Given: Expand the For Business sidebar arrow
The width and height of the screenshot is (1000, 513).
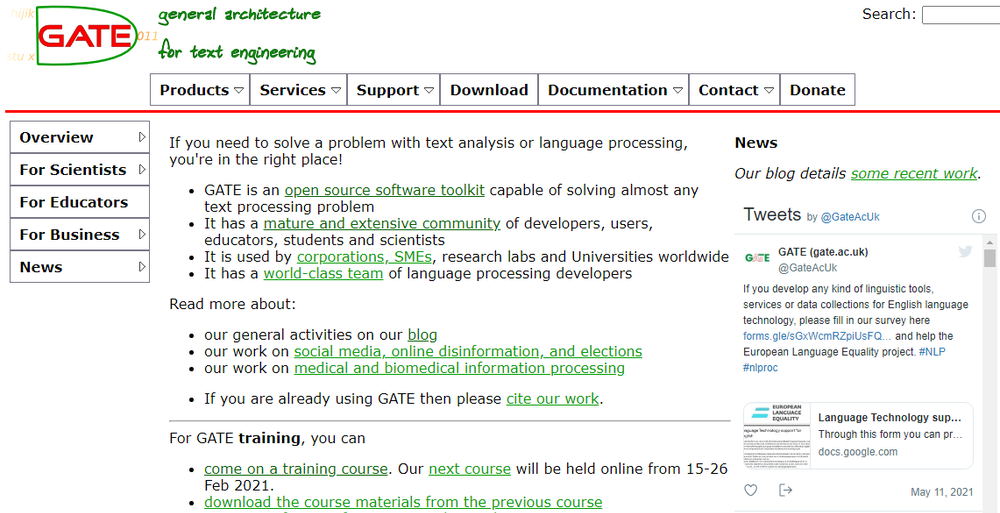Looking at the screenshot, I should point(142,234).
